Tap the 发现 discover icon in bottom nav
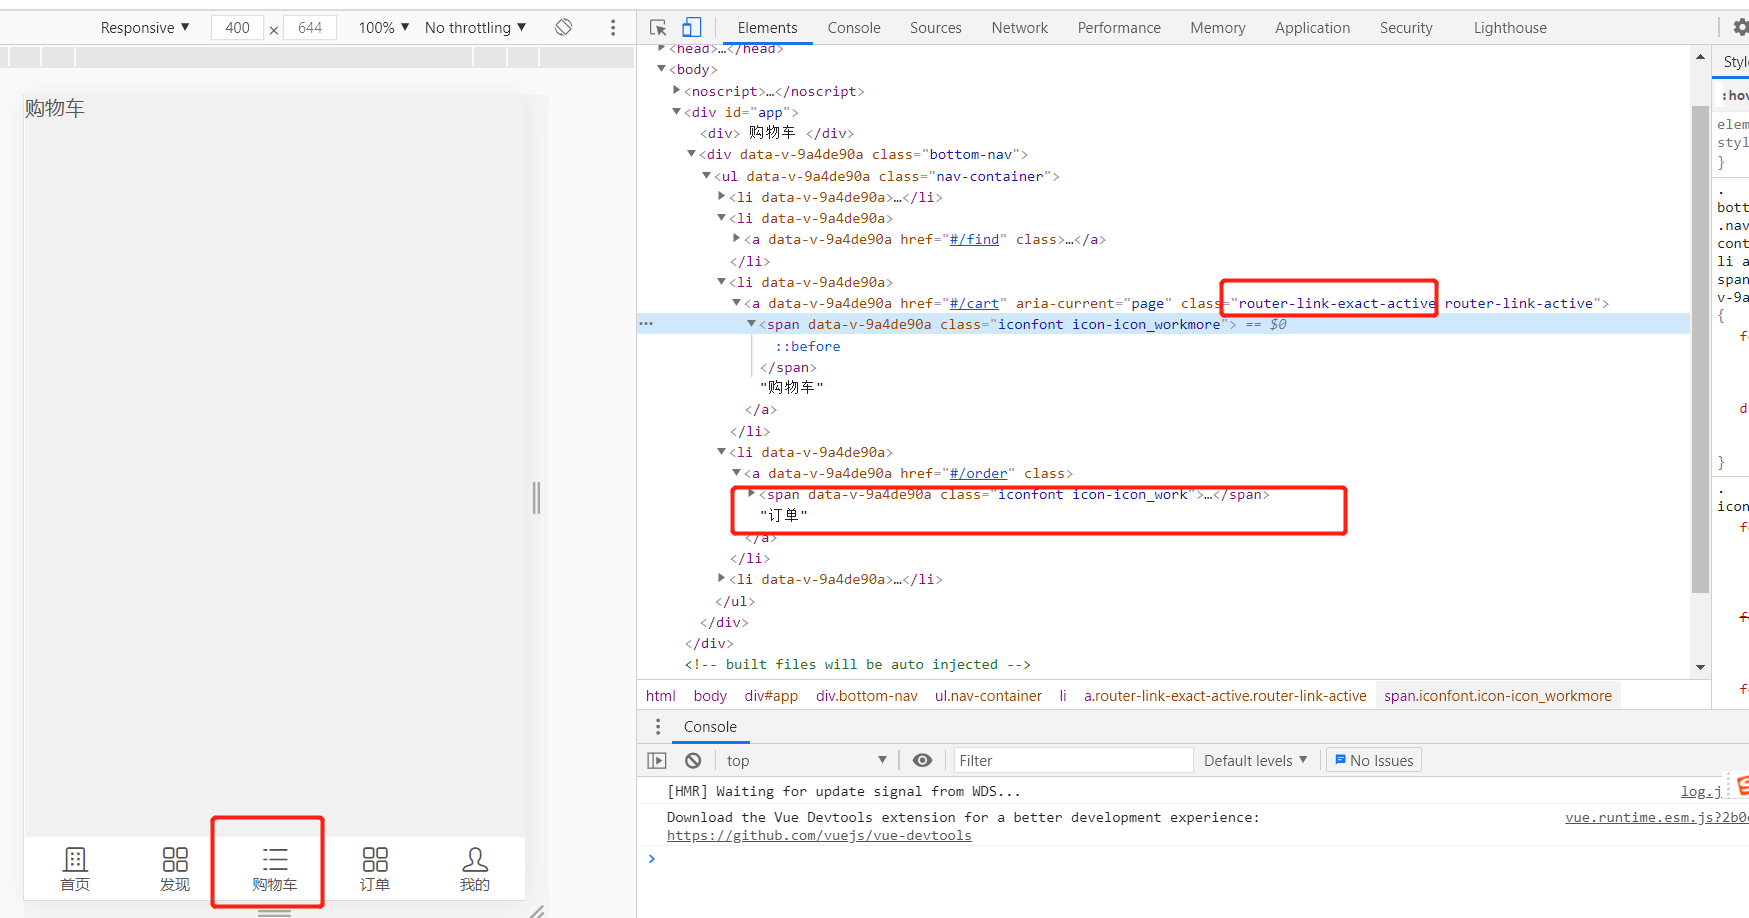Viewport: 1749px width, 918px height. point(175,859)
